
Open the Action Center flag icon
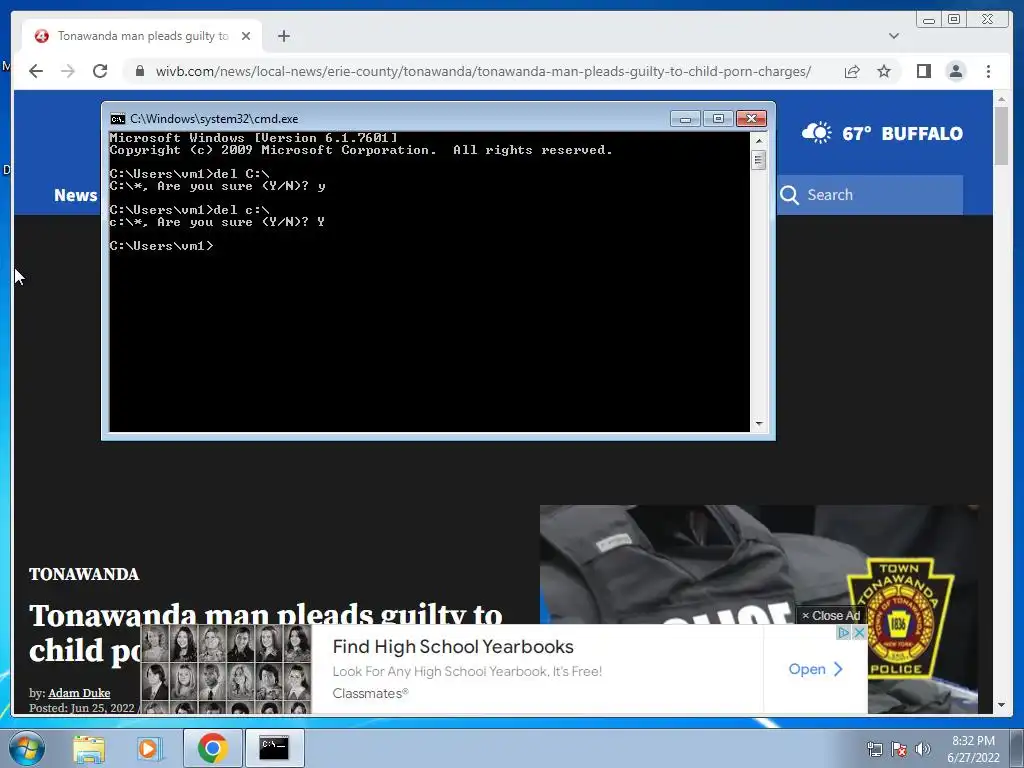click(x=899, y=749)
